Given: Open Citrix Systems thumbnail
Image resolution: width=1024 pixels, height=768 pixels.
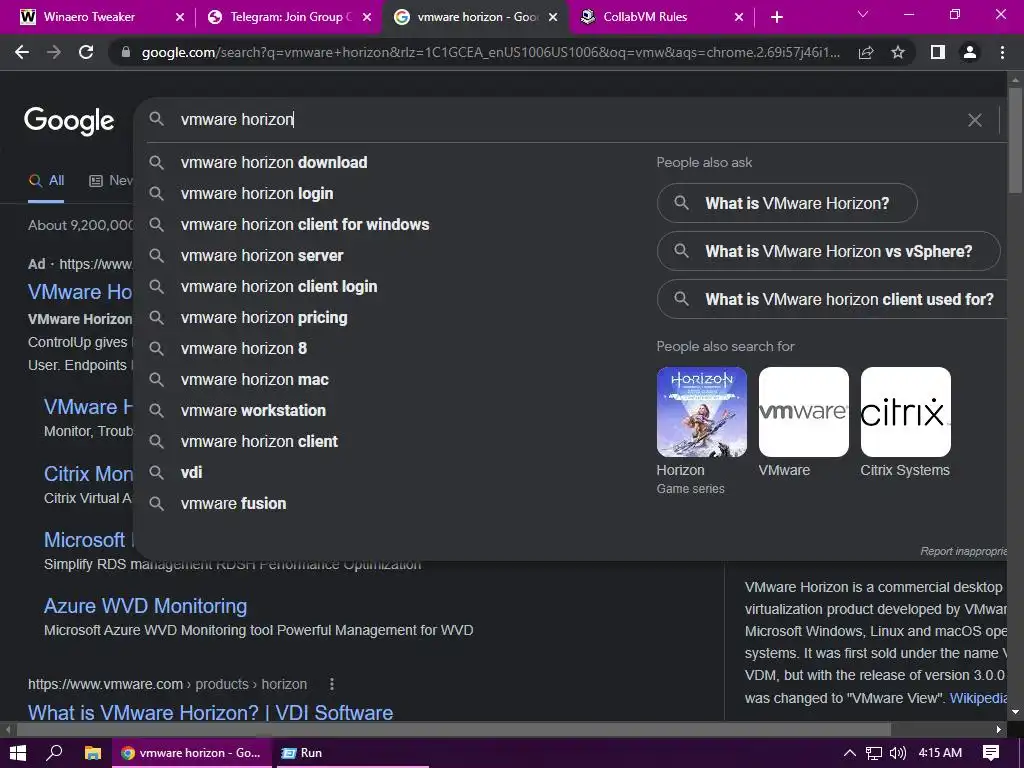Looking at the screenshot, I should click(x=905, y=412).
